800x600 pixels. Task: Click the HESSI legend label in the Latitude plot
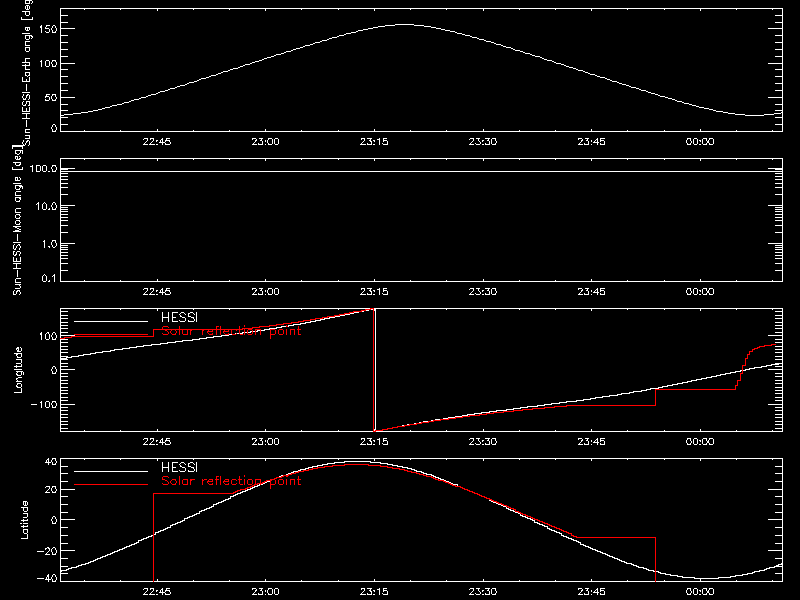click(179, 467)
